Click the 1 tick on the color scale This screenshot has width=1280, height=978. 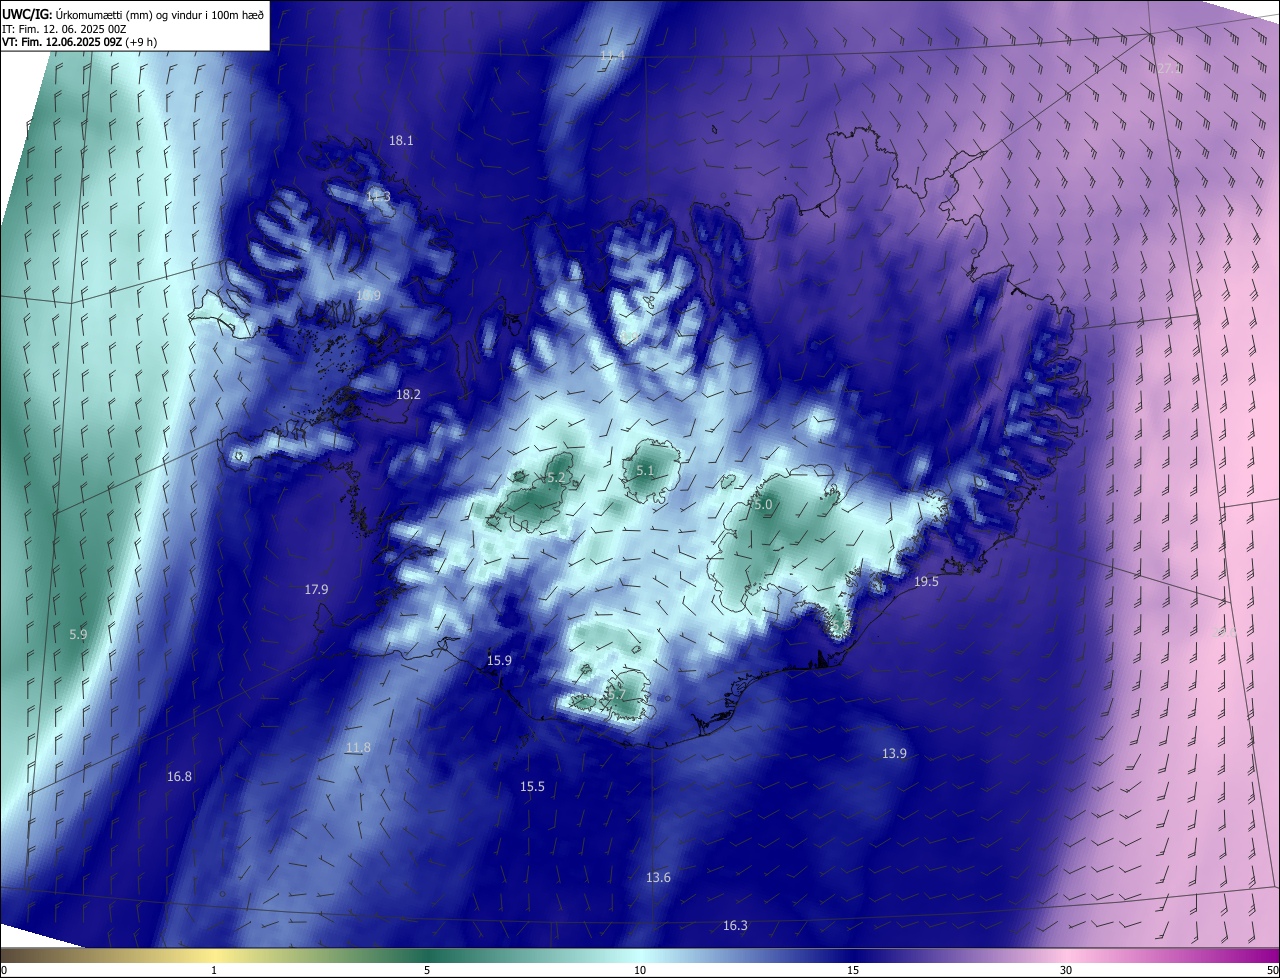click(x=214, y=970)
